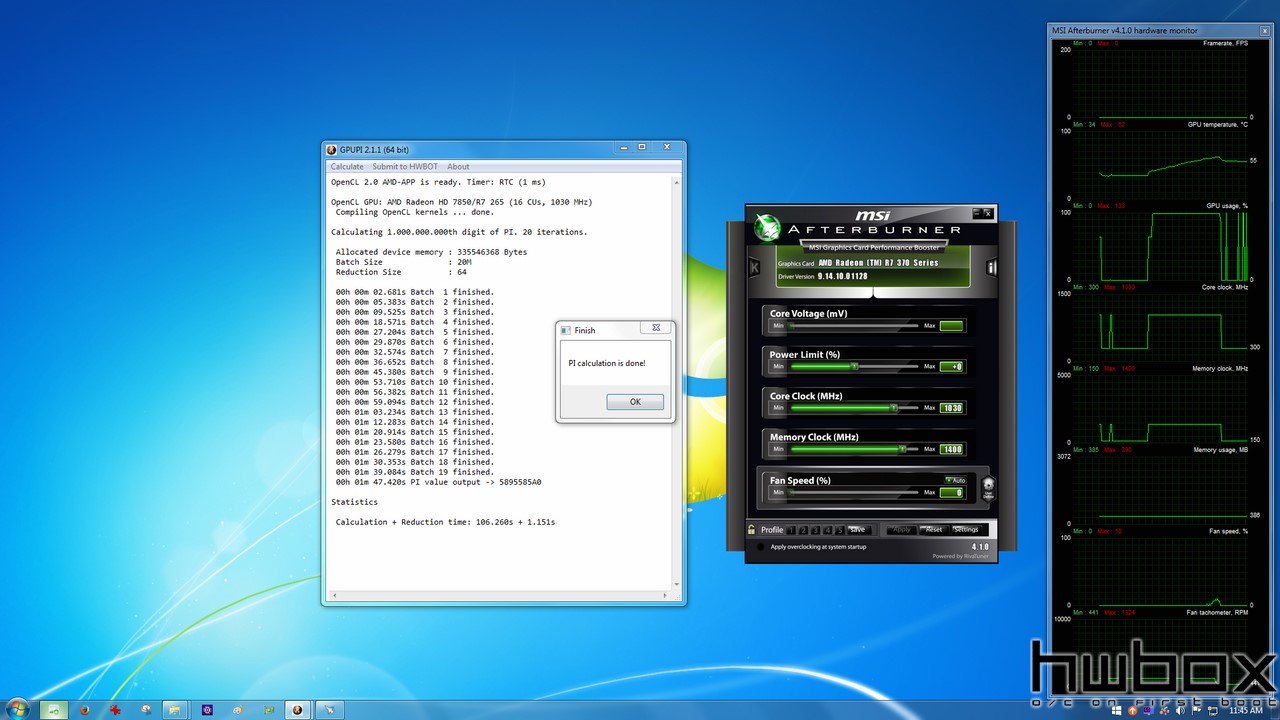Click the PI value output line 5895585A0

pos(438,482)
